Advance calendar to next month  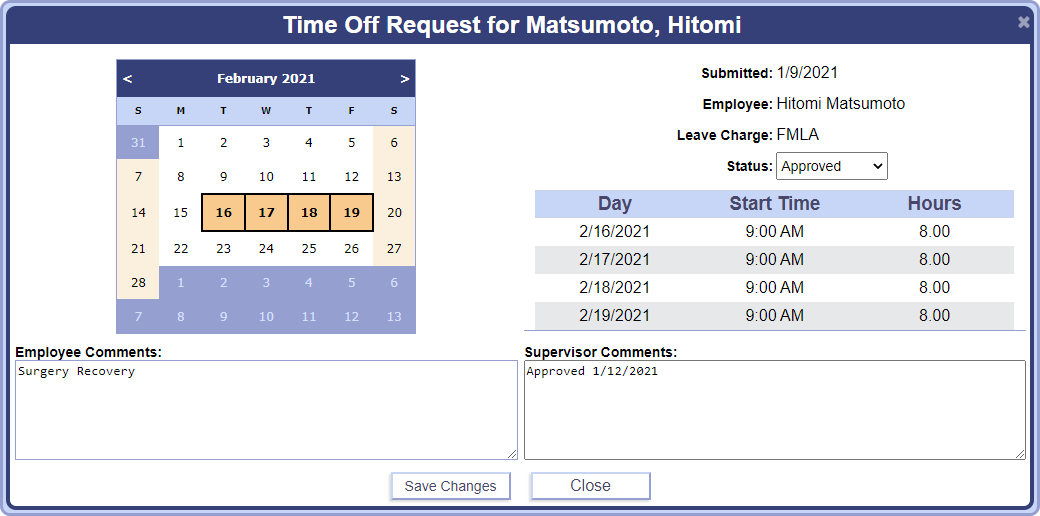(404, 78)
